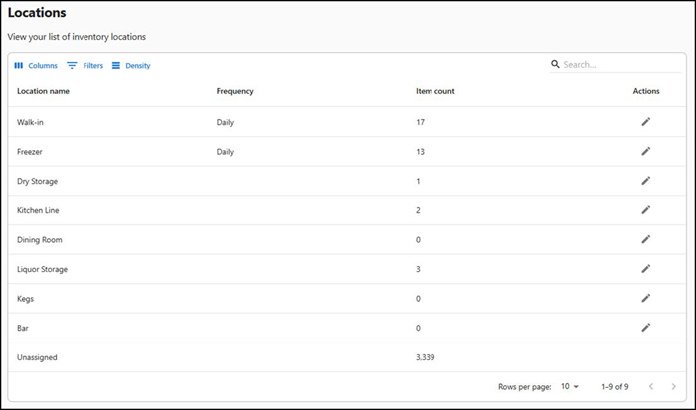Change table Density setting

click(131, 66)
